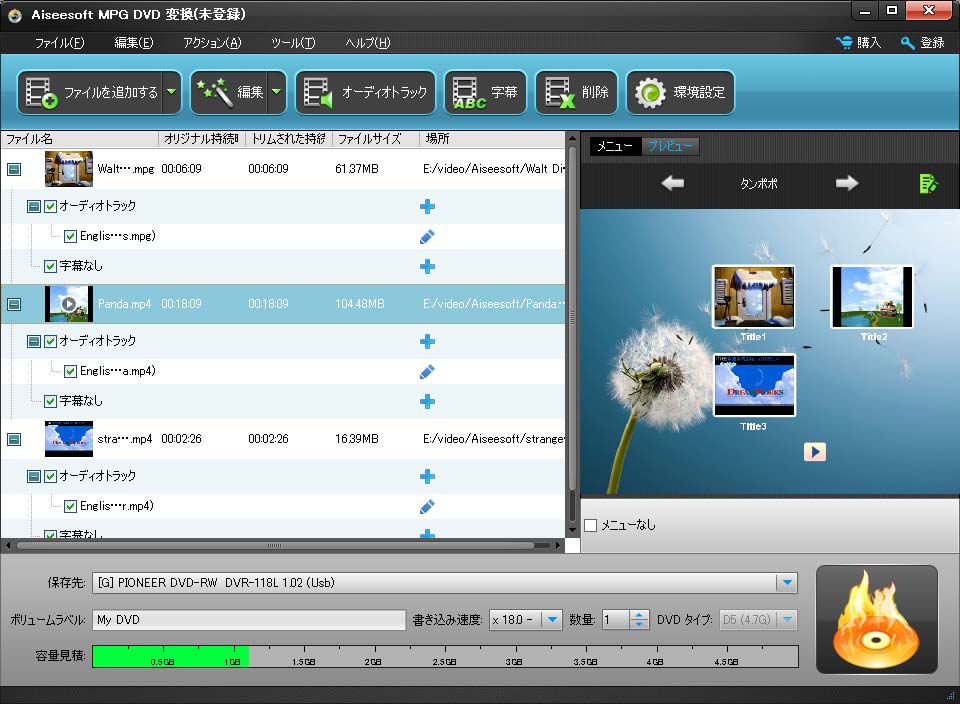Click the ボリュームラベル My DVD text field
The height and width of the screenshot is (704, 960).
coord(250,620)
